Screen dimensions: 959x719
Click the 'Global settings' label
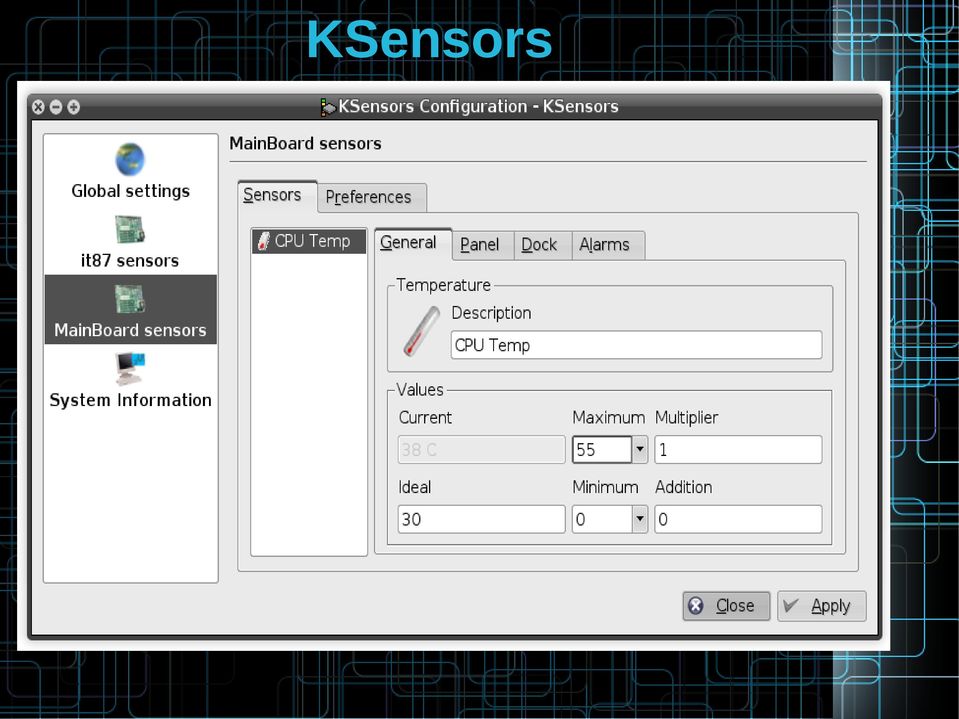point(130,191)
